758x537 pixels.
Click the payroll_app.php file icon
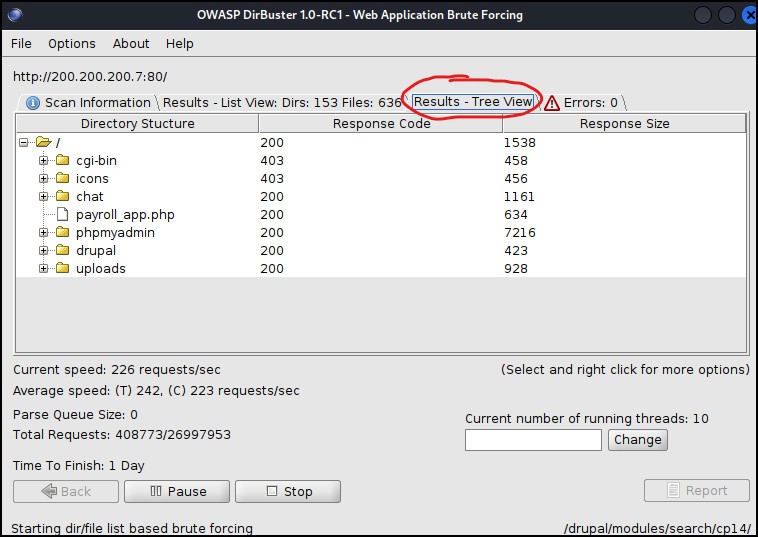click(62, 215)
